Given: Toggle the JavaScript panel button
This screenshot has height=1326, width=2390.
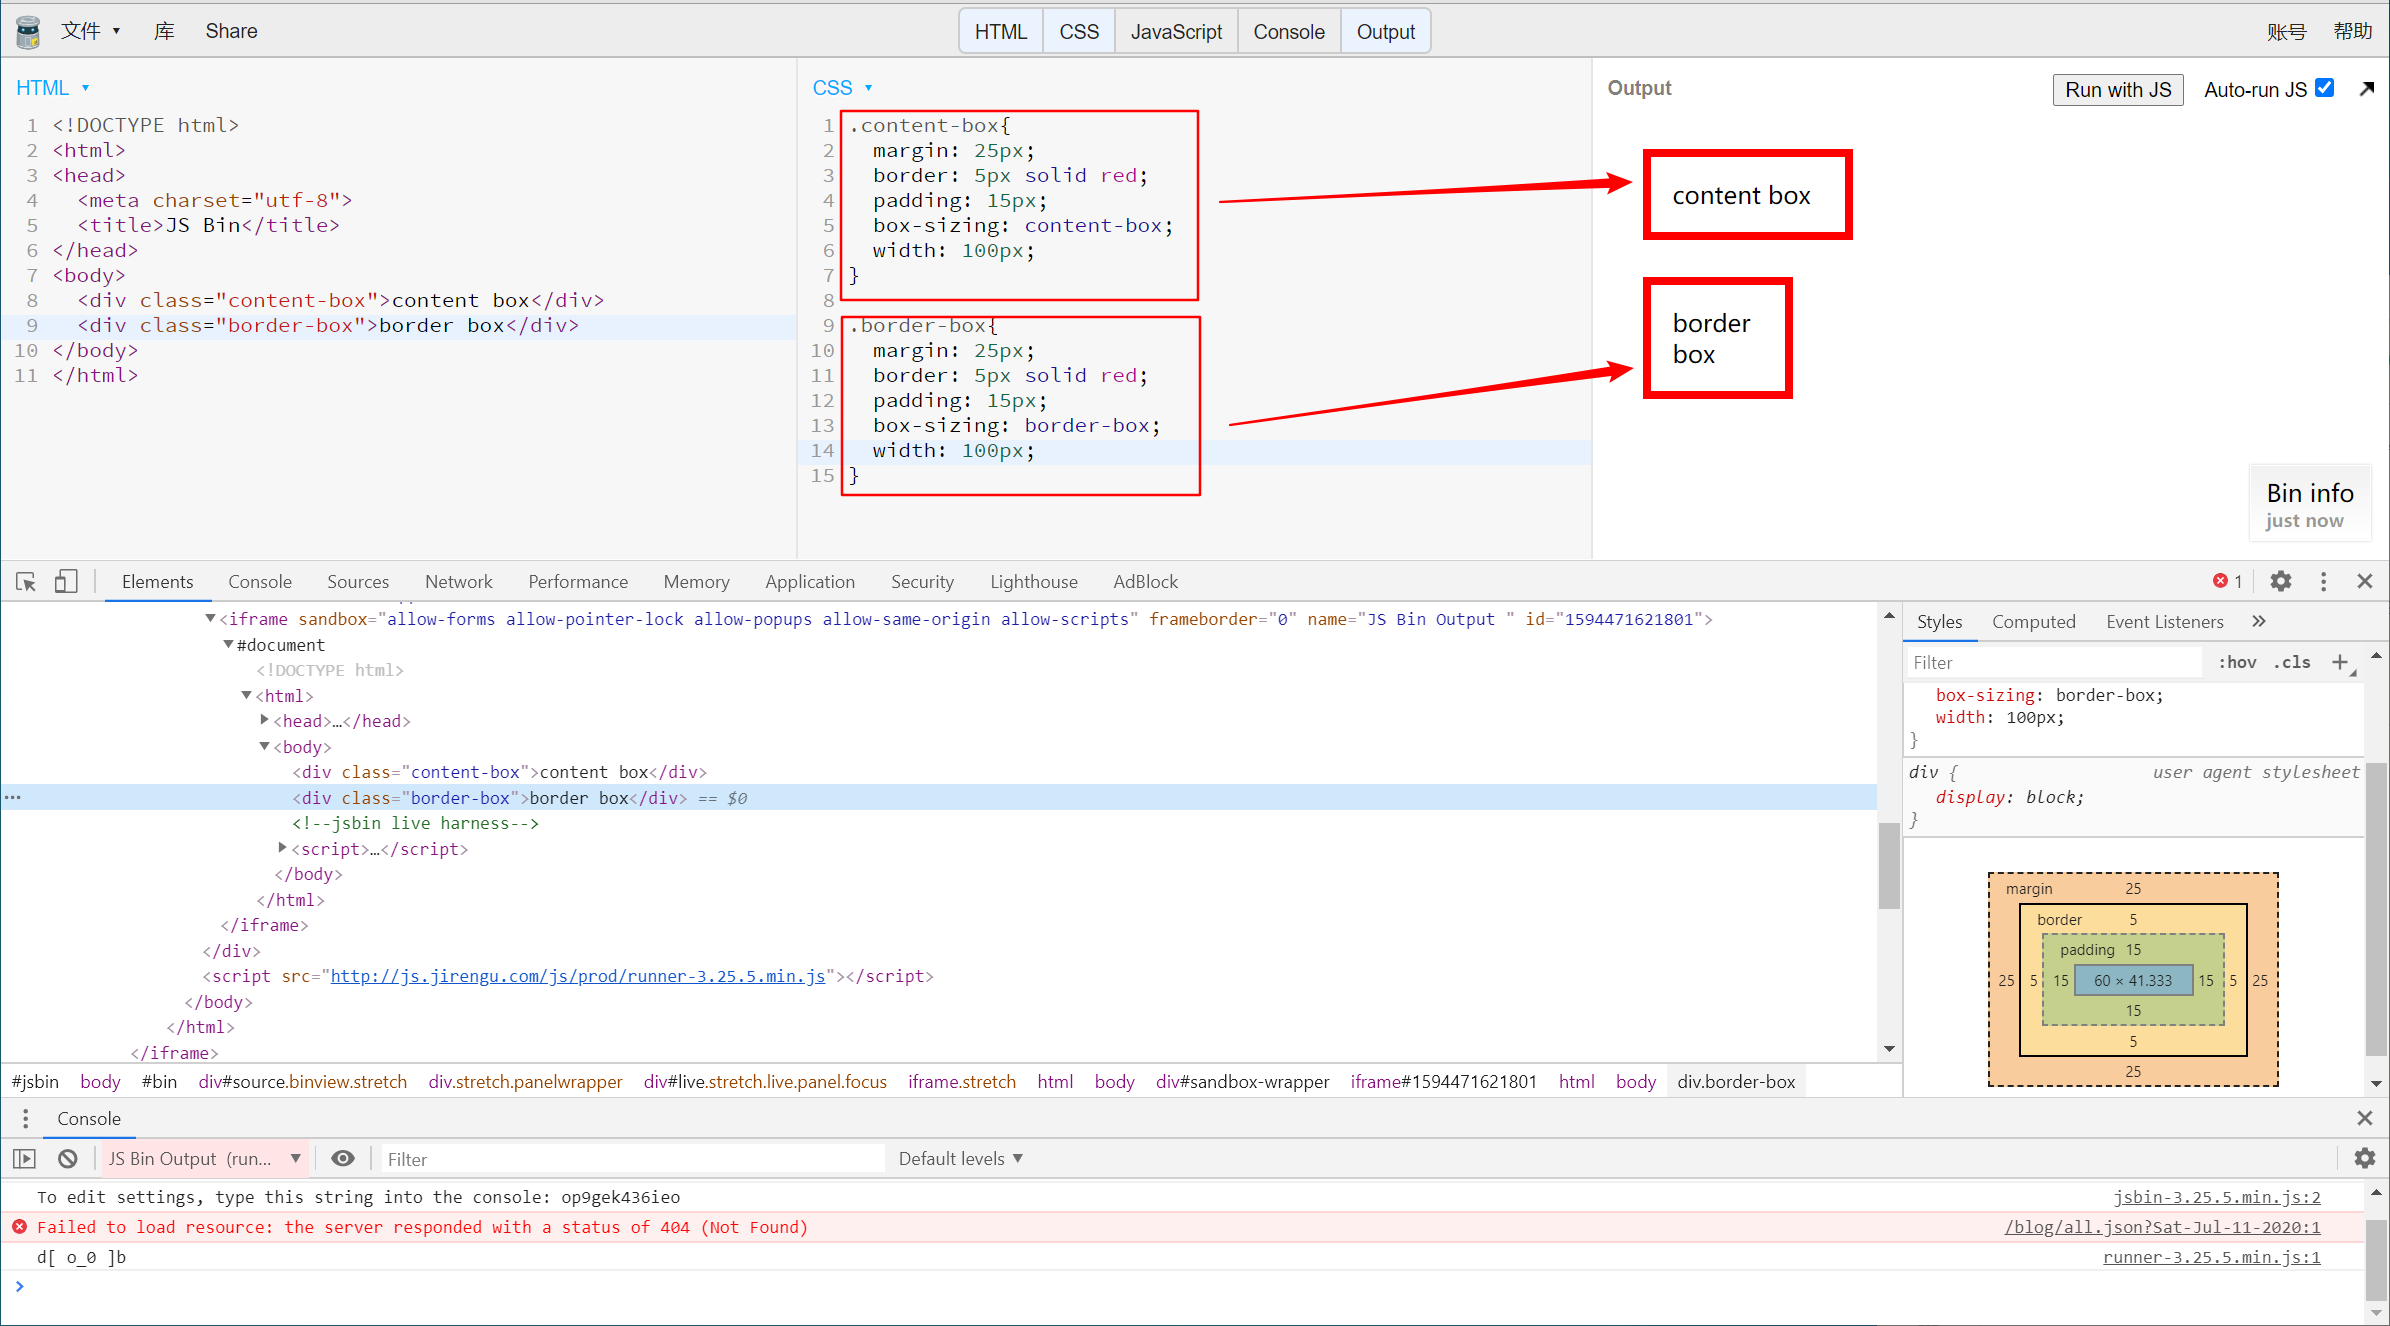Looking at the screenshot, I should point(1176,31).
